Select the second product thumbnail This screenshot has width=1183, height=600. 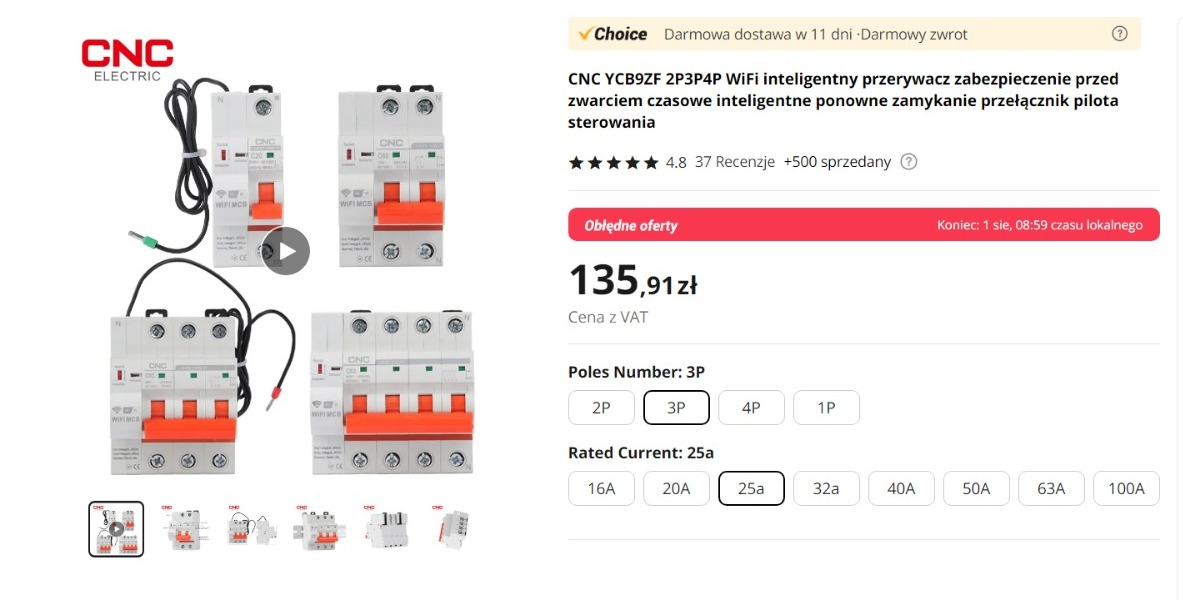pyautogui.click(x=183, y=529)
